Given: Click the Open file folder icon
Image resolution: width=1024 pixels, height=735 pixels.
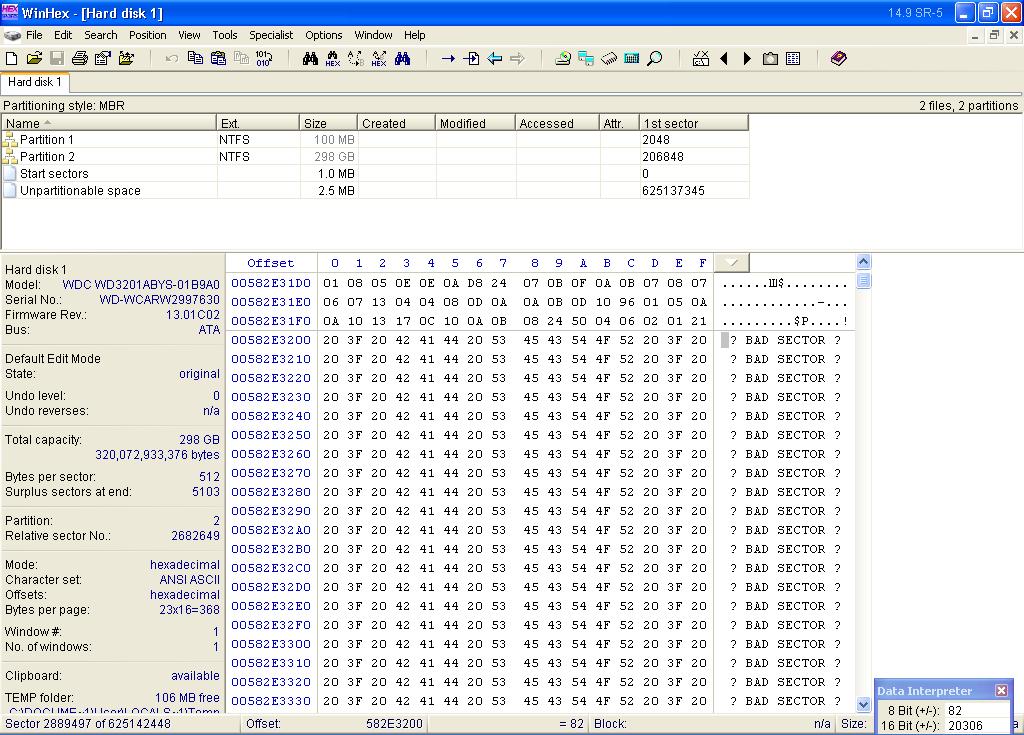Looking at the screenshot, I should (34, 59).
